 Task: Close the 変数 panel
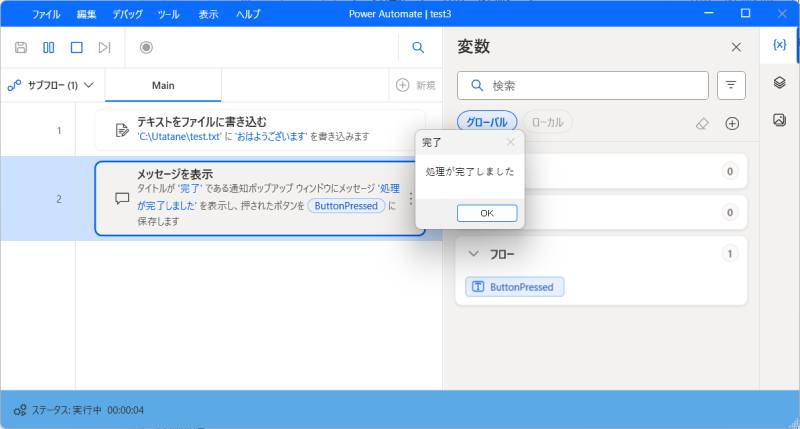[736, 47]
